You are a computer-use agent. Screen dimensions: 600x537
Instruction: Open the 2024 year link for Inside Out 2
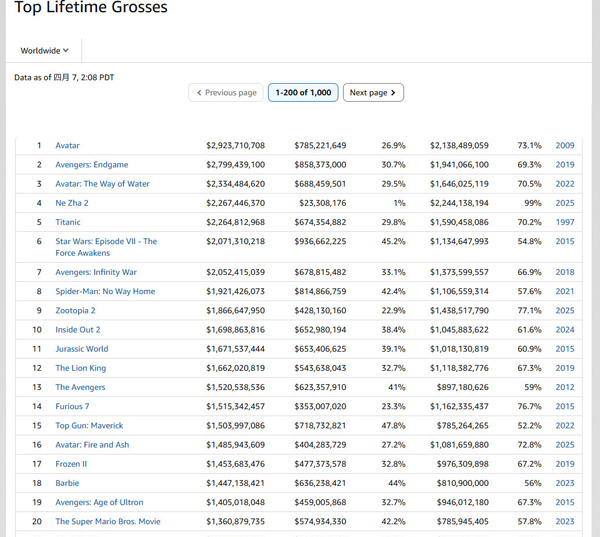pyautogui.click(x=565, y=330)
